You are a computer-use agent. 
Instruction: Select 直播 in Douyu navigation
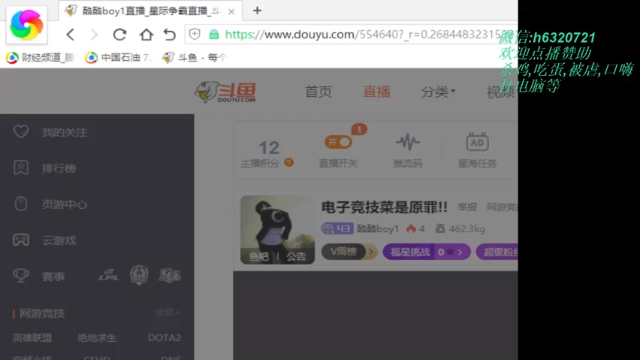(x=376, y=92)
